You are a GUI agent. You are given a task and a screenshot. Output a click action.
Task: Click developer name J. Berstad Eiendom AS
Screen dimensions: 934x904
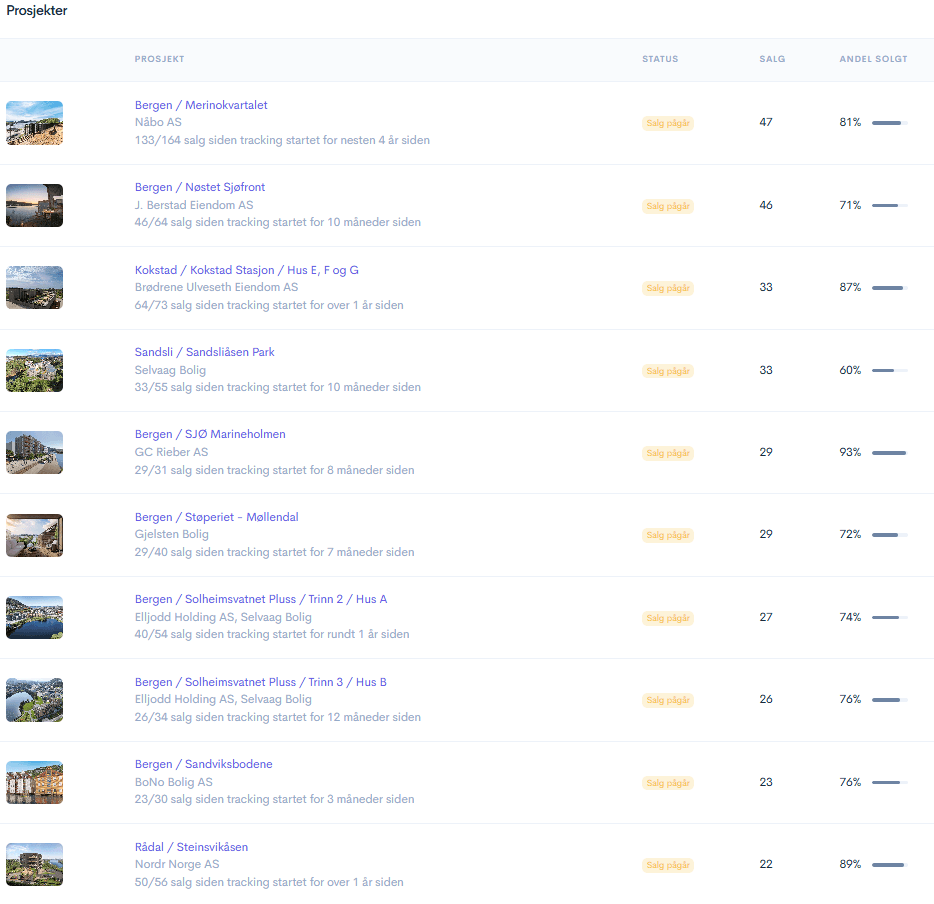(194, 205)
